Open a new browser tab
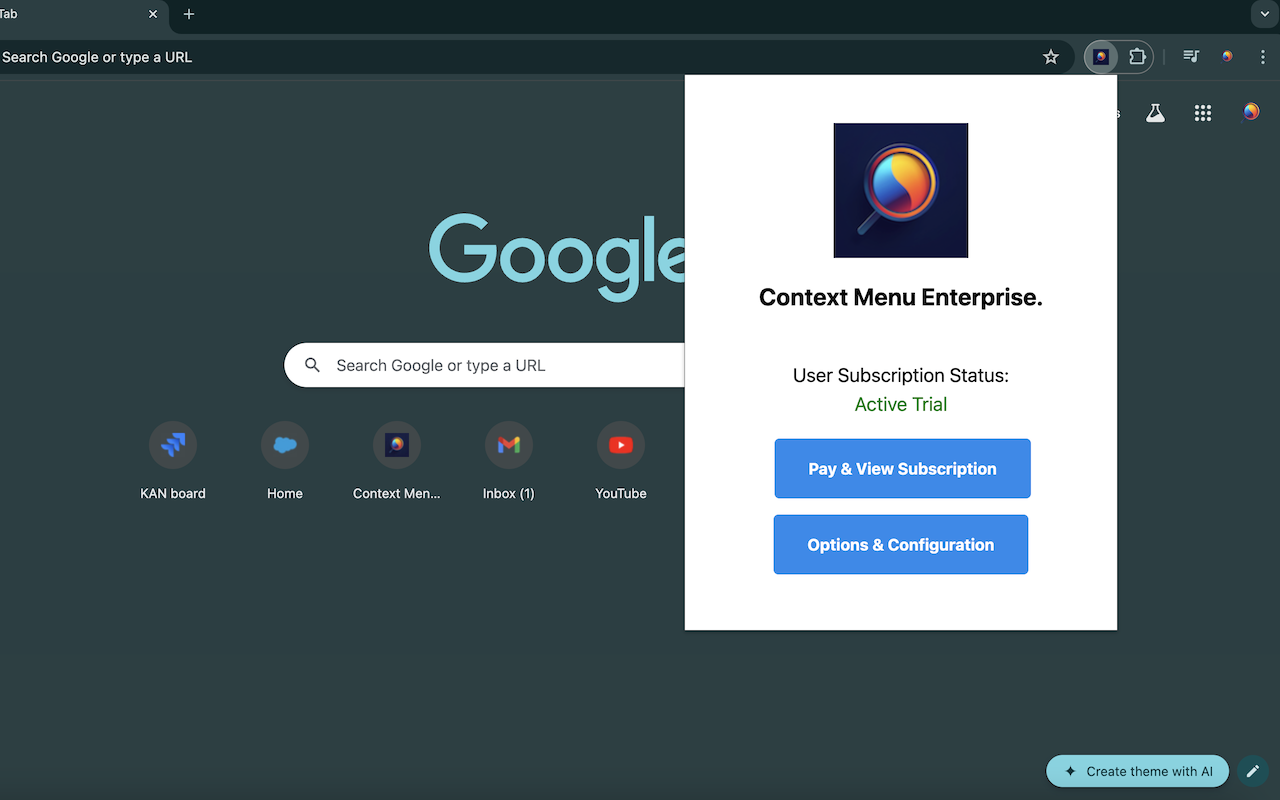 pos(189,15)
